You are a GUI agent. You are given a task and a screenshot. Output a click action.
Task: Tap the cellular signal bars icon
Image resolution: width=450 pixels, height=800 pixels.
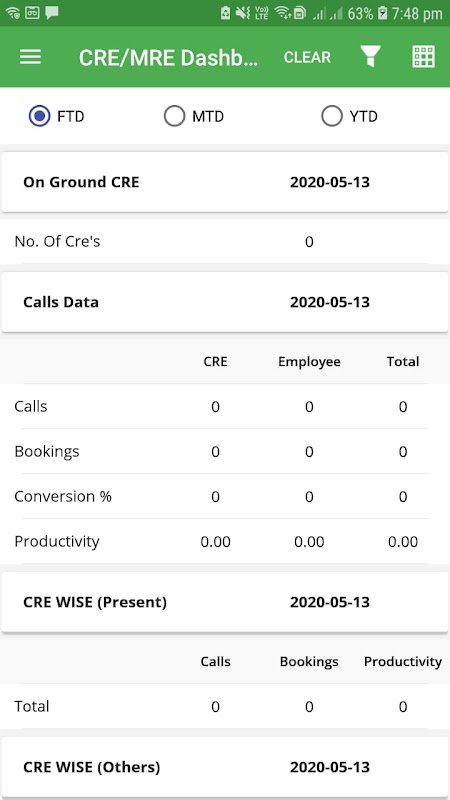point(328,14)
